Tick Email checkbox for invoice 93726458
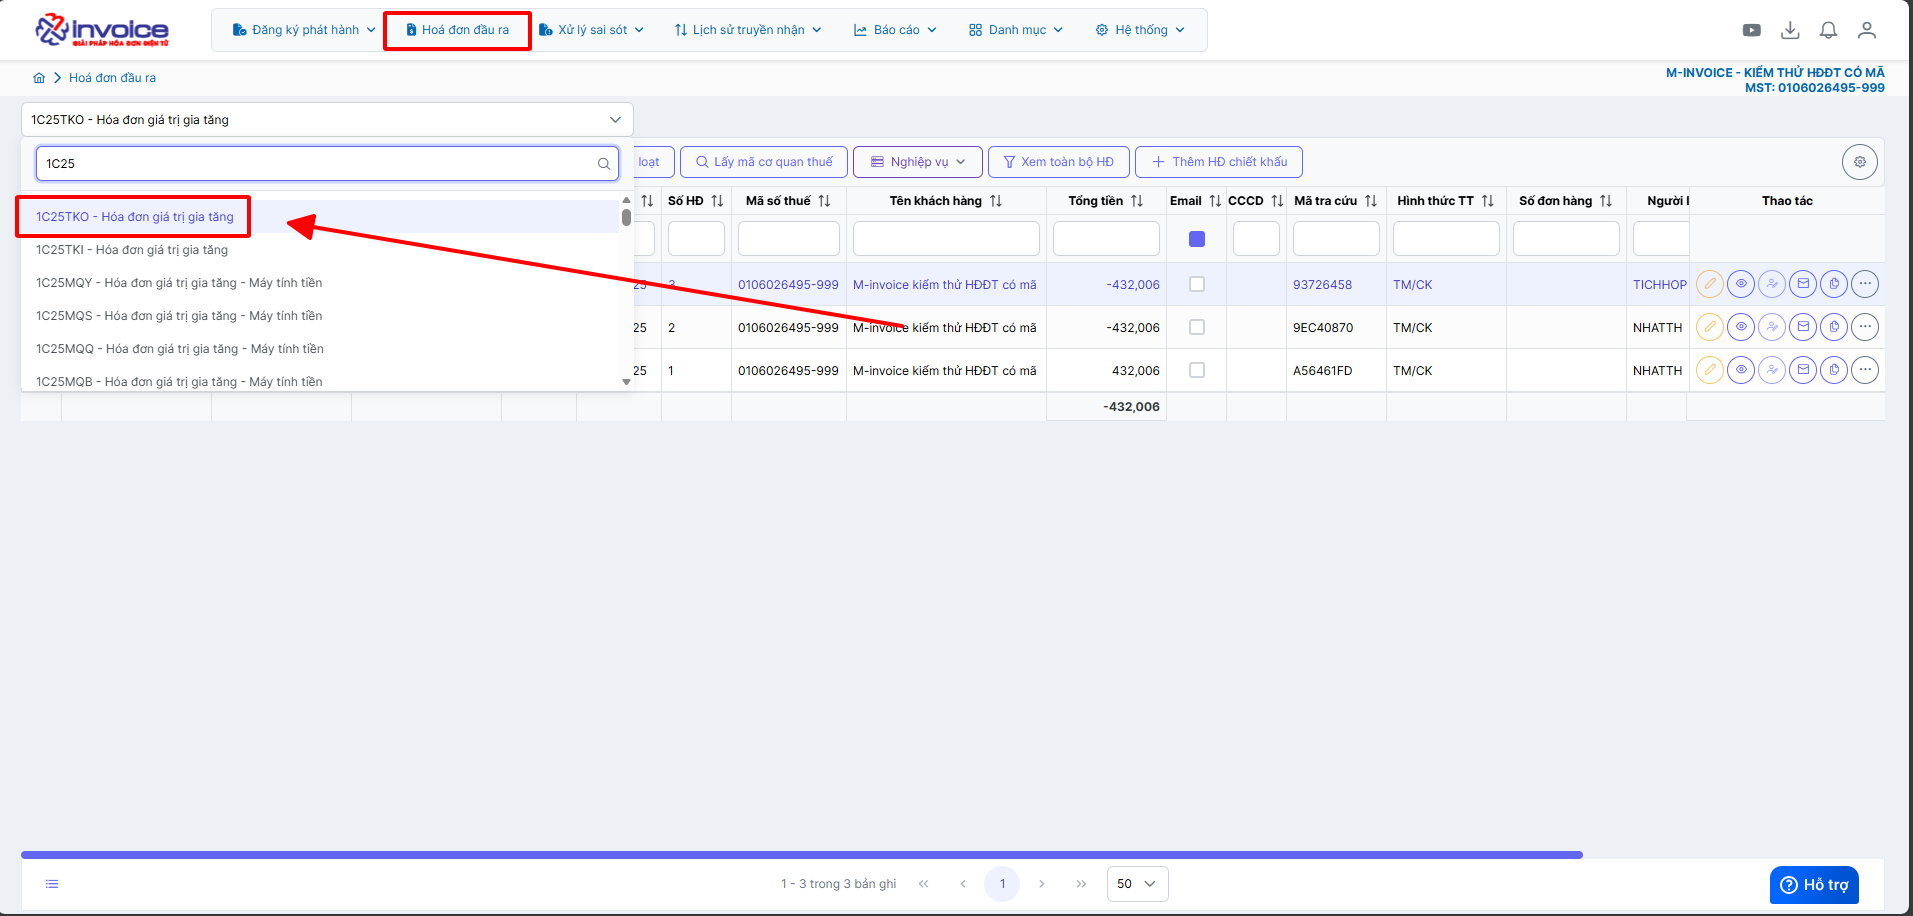The width and height of the screenshot is (1913, 916). 1196,284
